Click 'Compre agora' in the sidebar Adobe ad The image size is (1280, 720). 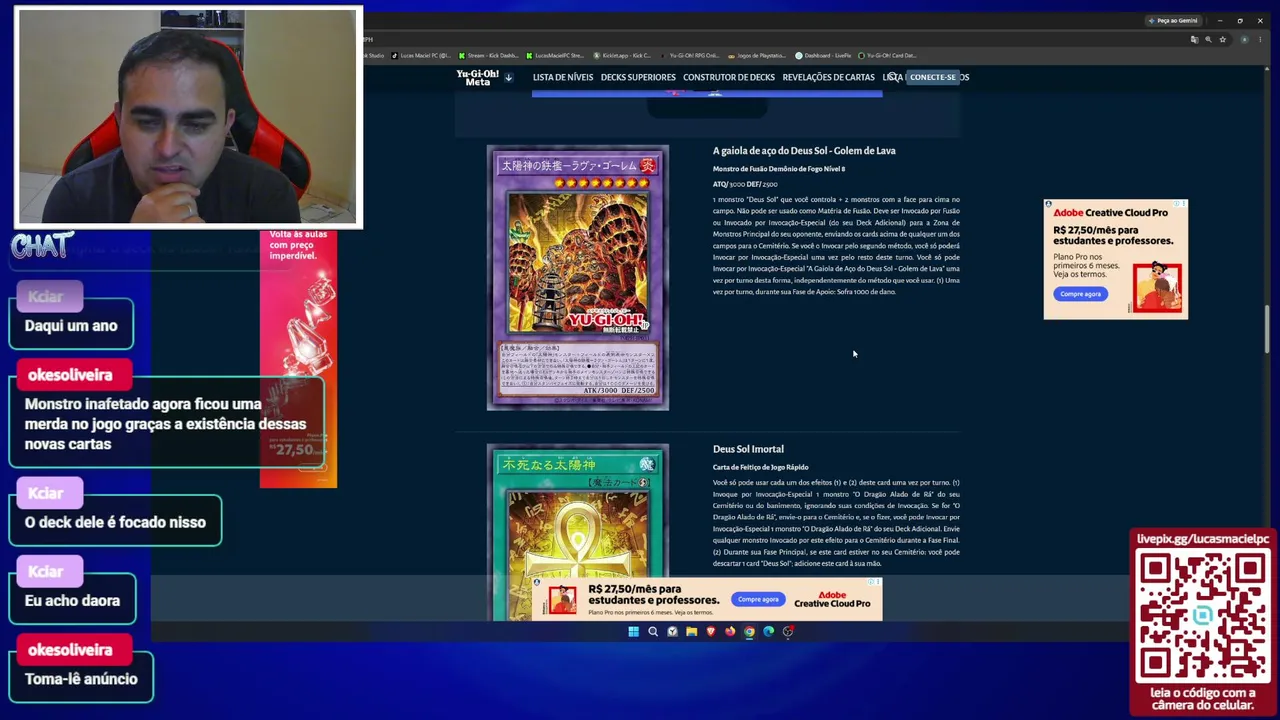1080,294
